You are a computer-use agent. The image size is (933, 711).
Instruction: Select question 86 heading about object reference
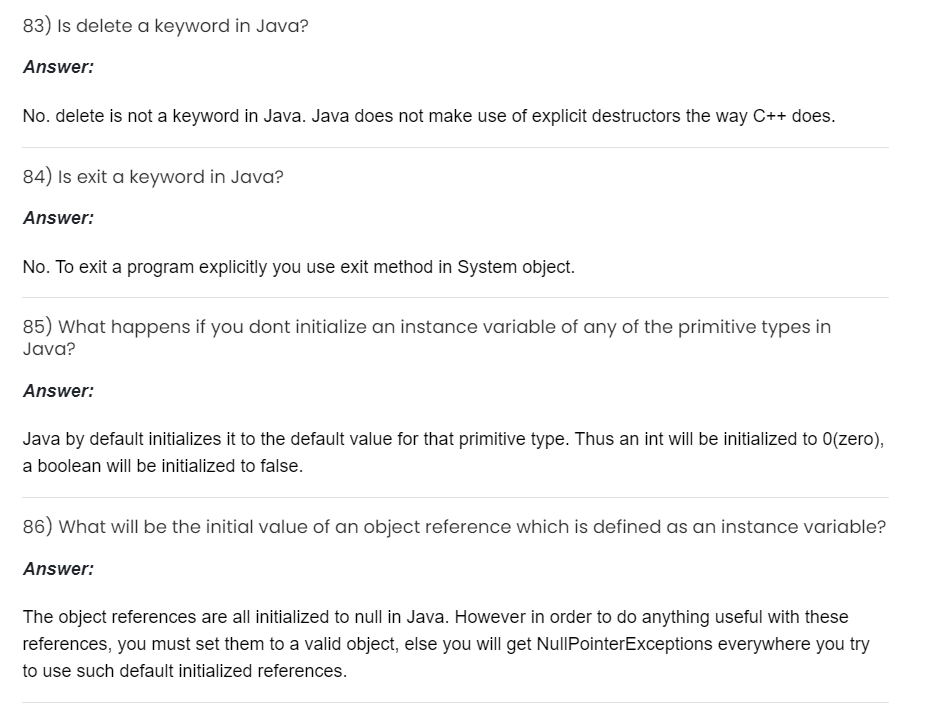pos(454,527)
